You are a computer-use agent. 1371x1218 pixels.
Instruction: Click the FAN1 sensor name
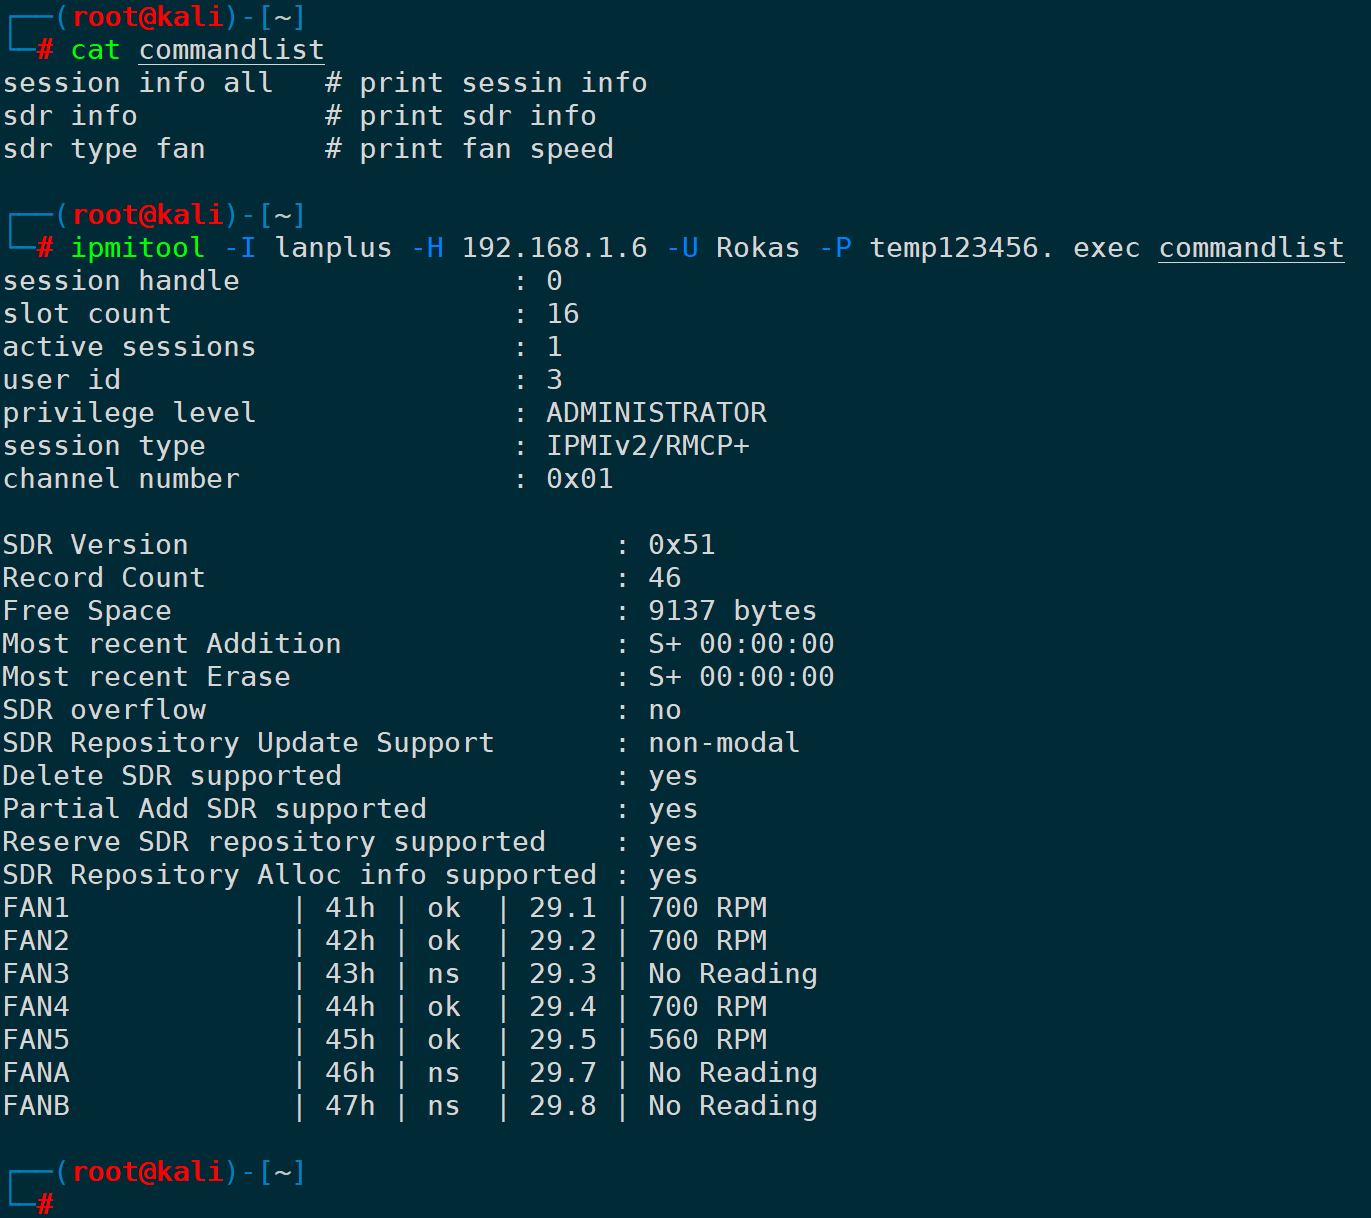click(x=36, y=908)
